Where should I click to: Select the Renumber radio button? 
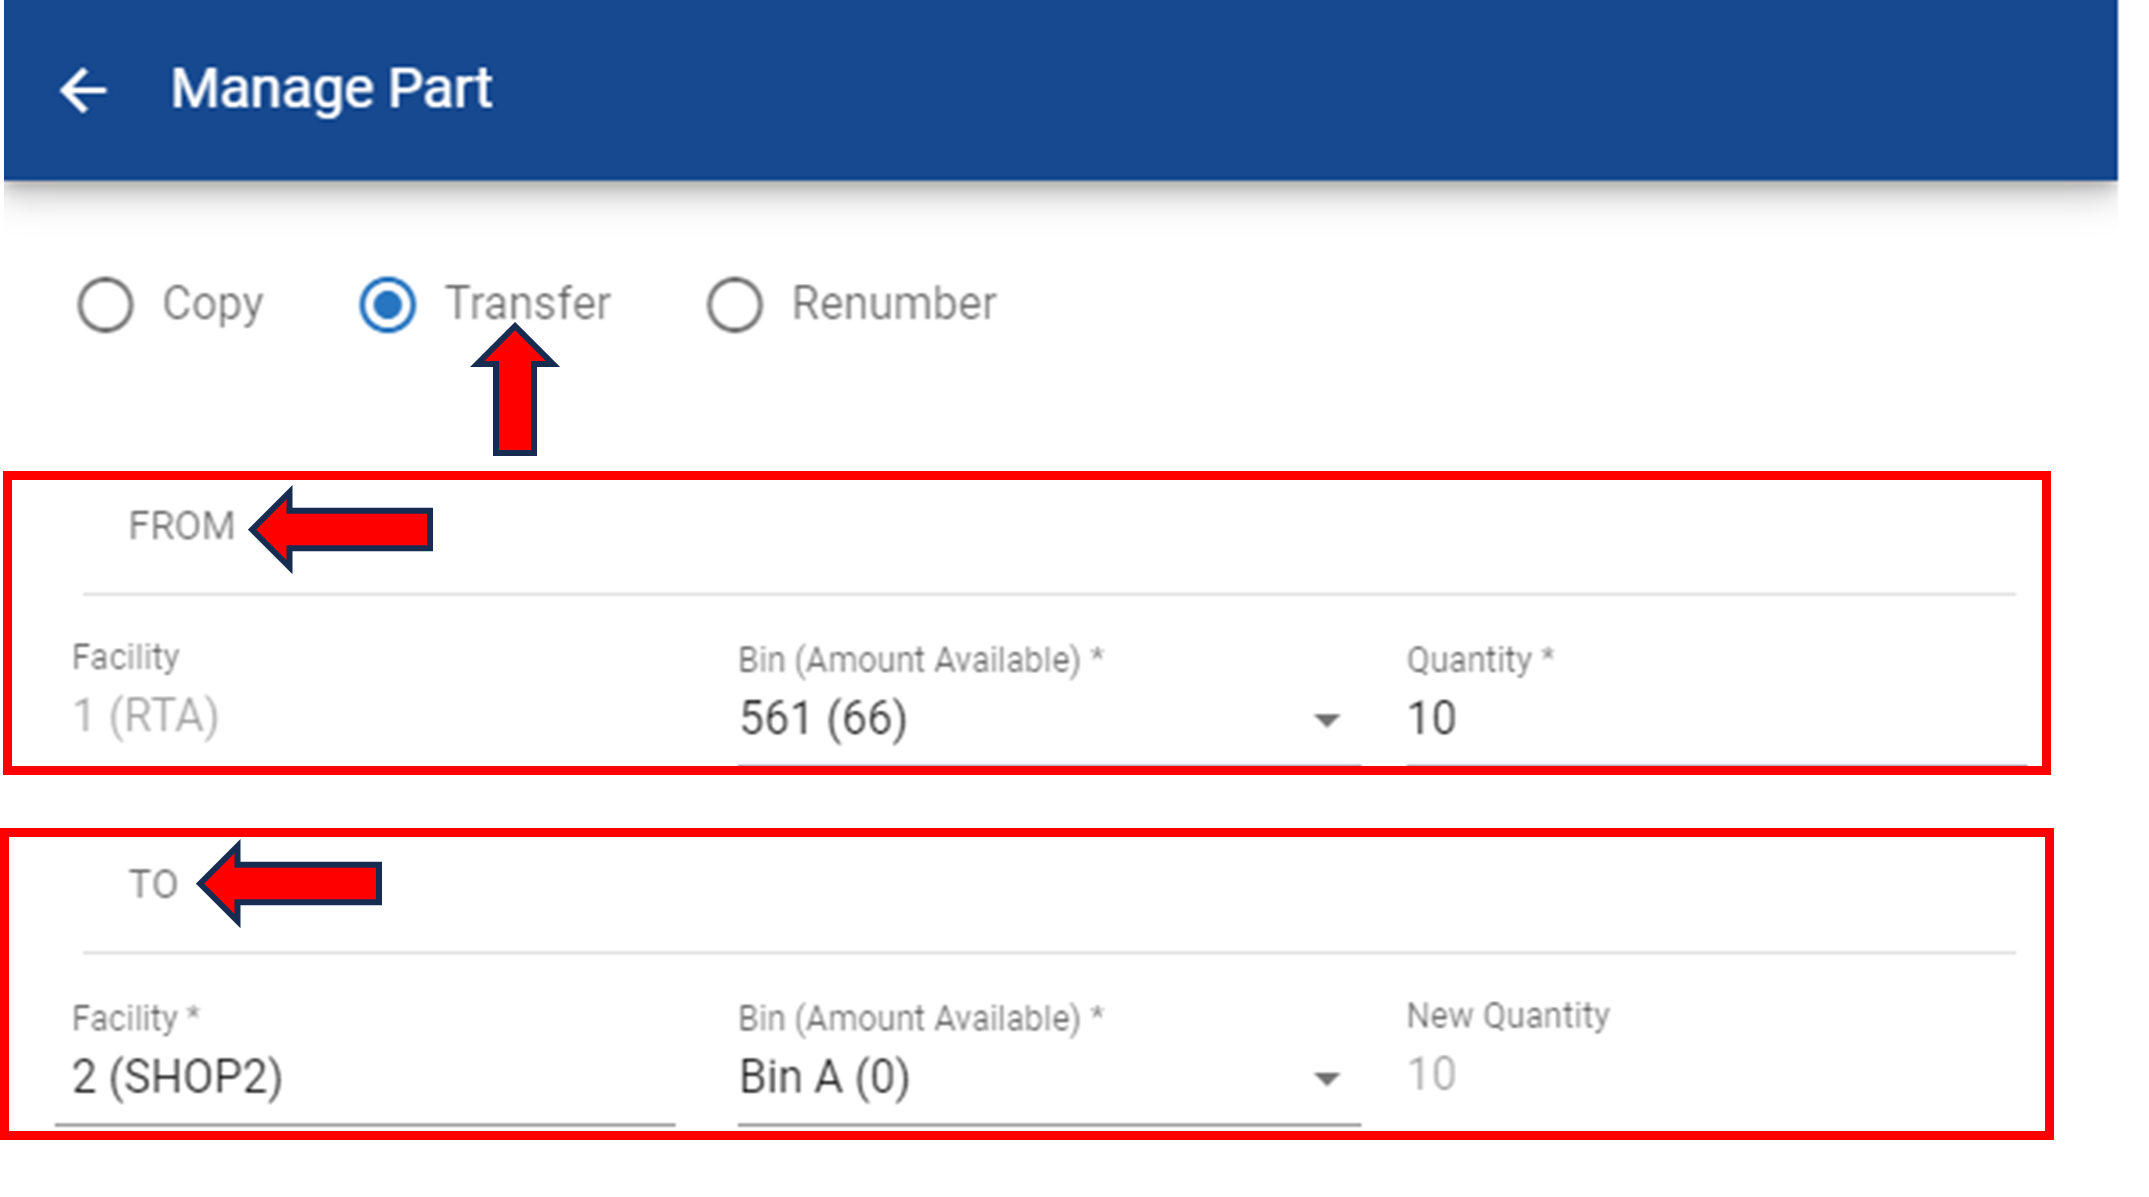pyautogui.click(x=735, y=304)
